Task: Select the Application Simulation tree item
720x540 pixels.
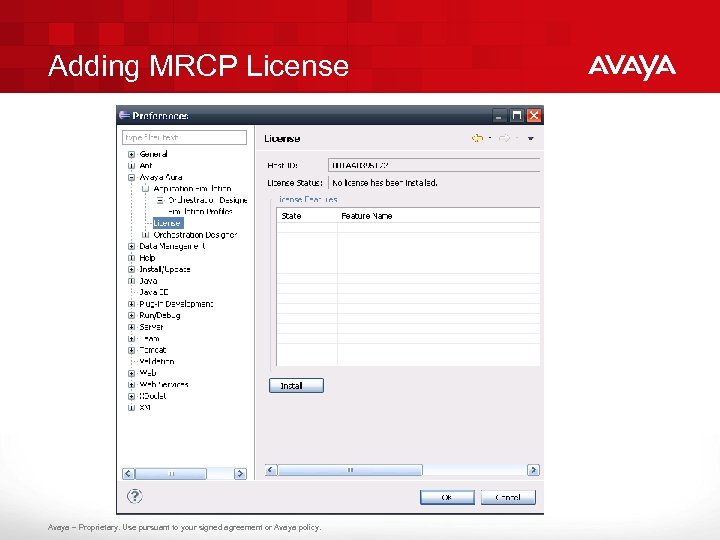Action: pos(192,189)
